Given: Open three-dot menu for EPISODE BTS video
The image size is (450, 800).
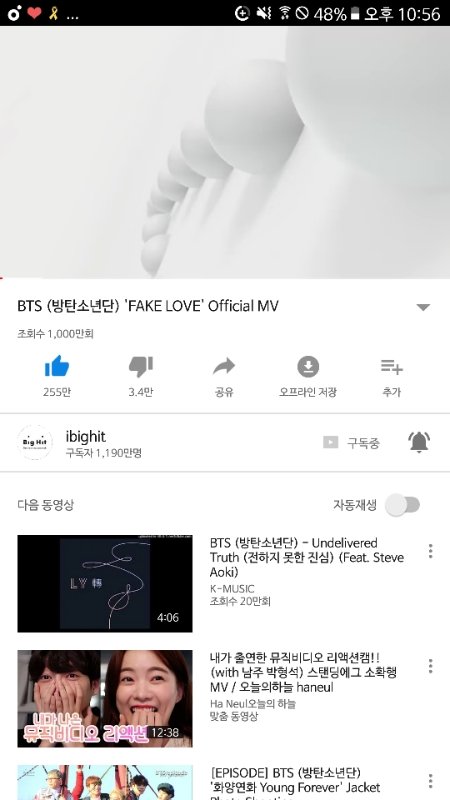Looking at the screenshot, I should click(x=430, y=781).
